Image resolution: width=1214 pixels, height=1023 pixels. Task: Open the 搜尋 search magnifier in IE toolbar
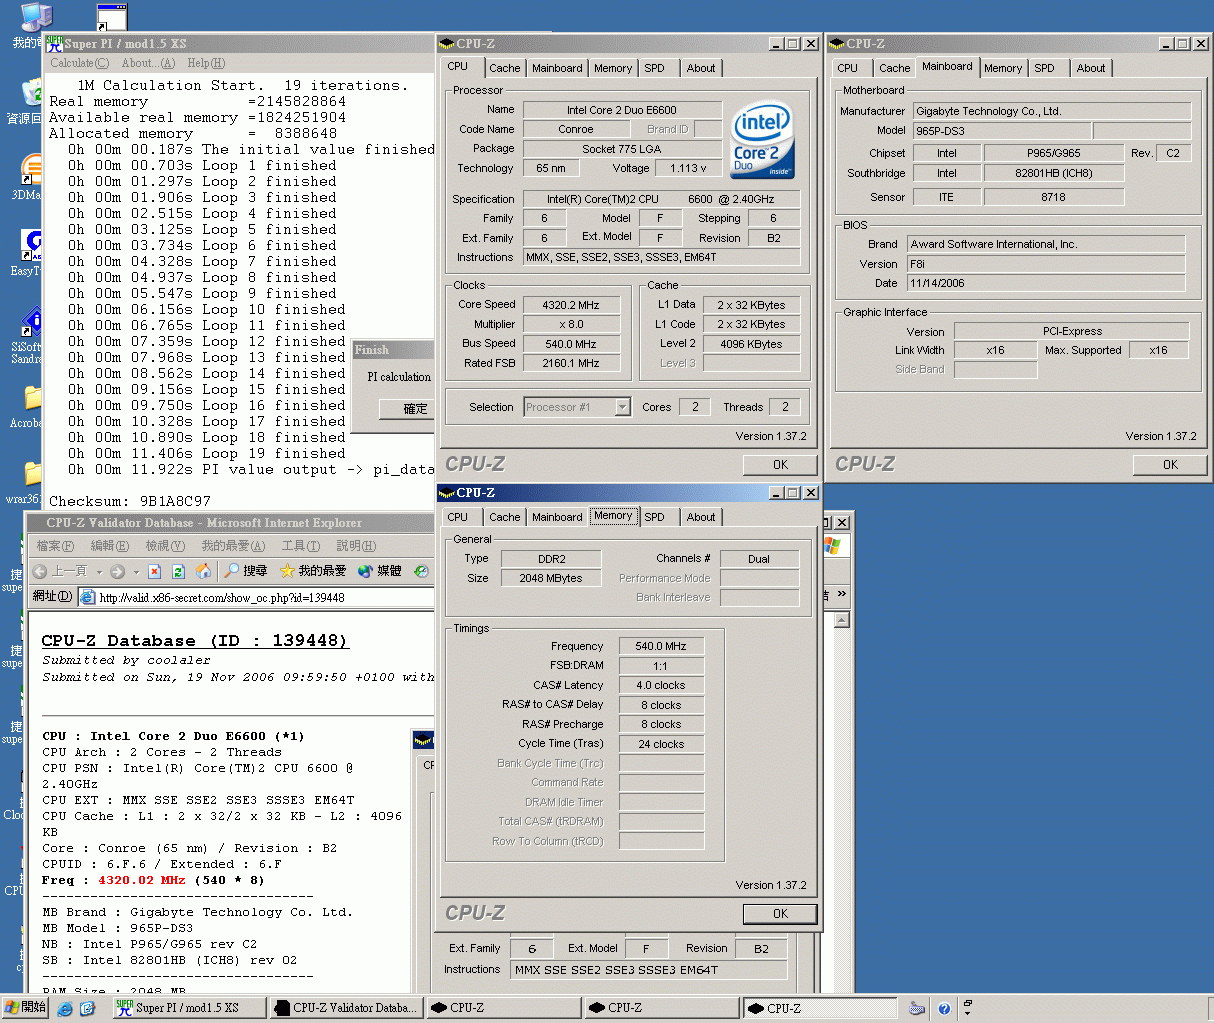click(245, 571)
